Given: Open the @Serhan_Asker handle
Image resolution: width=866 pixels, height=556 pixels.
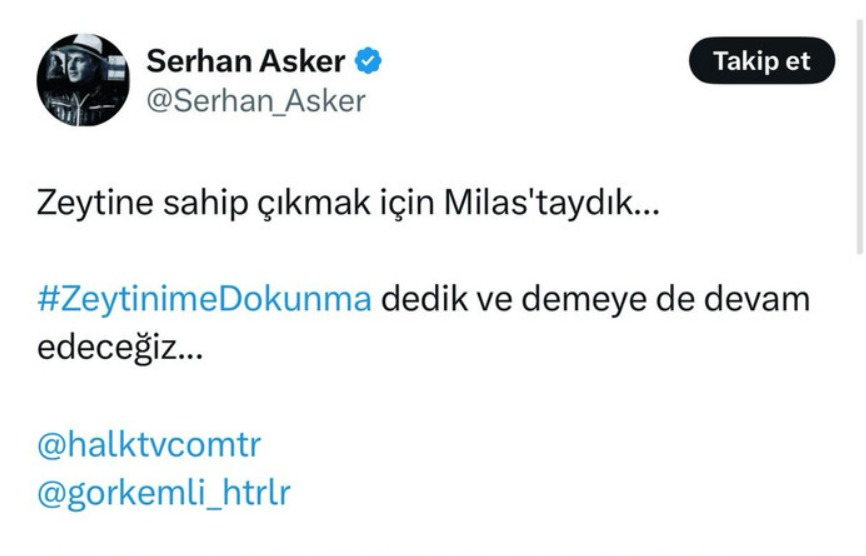Looking at the screenshot, I should click(256, 100).
